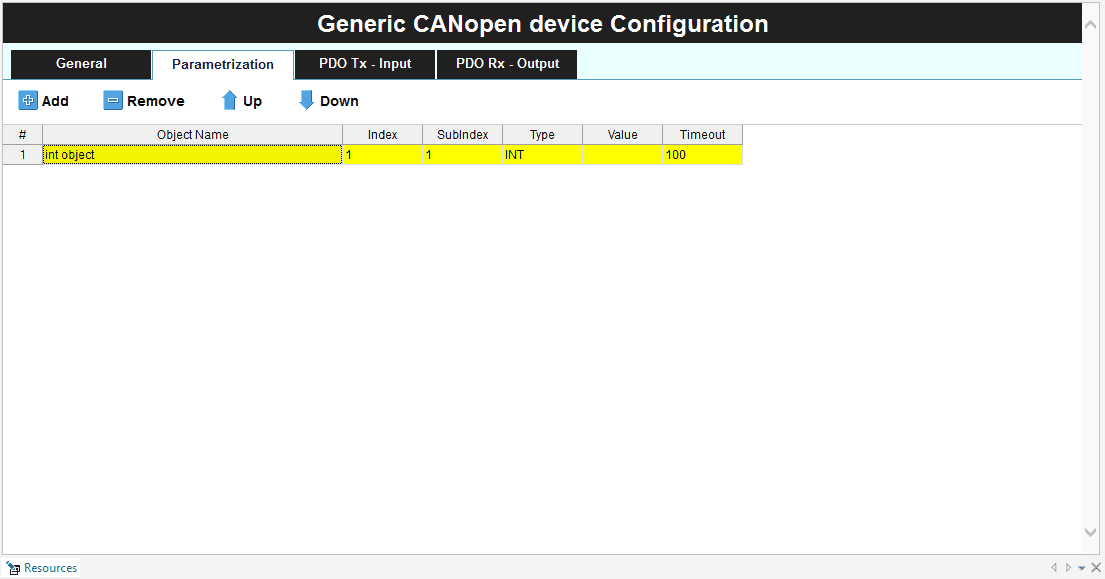Open the PDO Rx - Output tab

[507, 64]
